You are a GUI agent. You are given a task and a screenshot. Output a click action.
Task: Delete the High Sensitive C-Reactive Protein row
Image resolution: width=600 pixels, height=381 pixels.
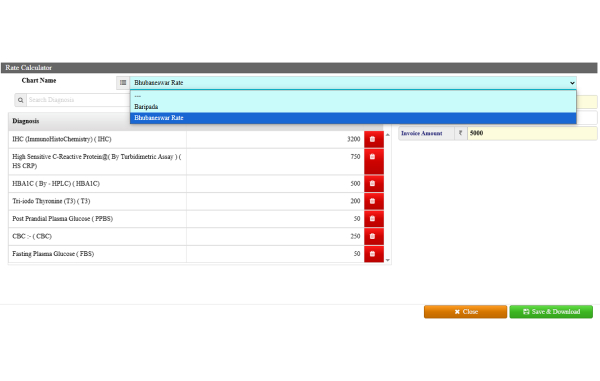pos(373,161)
